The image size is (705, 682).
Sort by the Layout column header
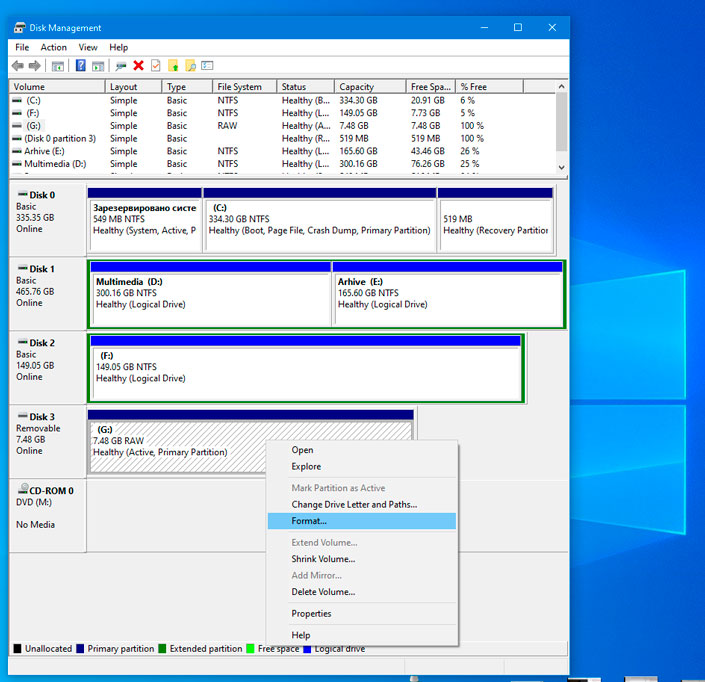133,87
